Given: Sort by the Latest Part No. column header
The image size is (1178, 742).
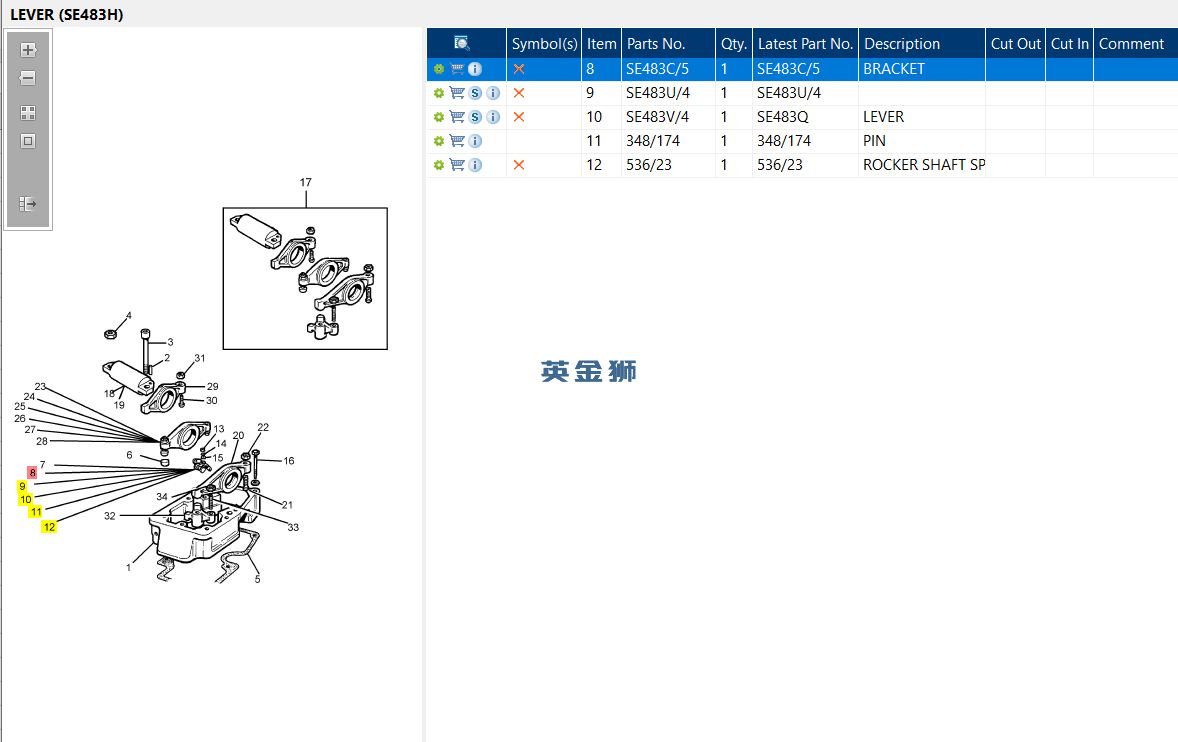Looking at the screenshot, I should pyautogui.click(x=805, y=44).
